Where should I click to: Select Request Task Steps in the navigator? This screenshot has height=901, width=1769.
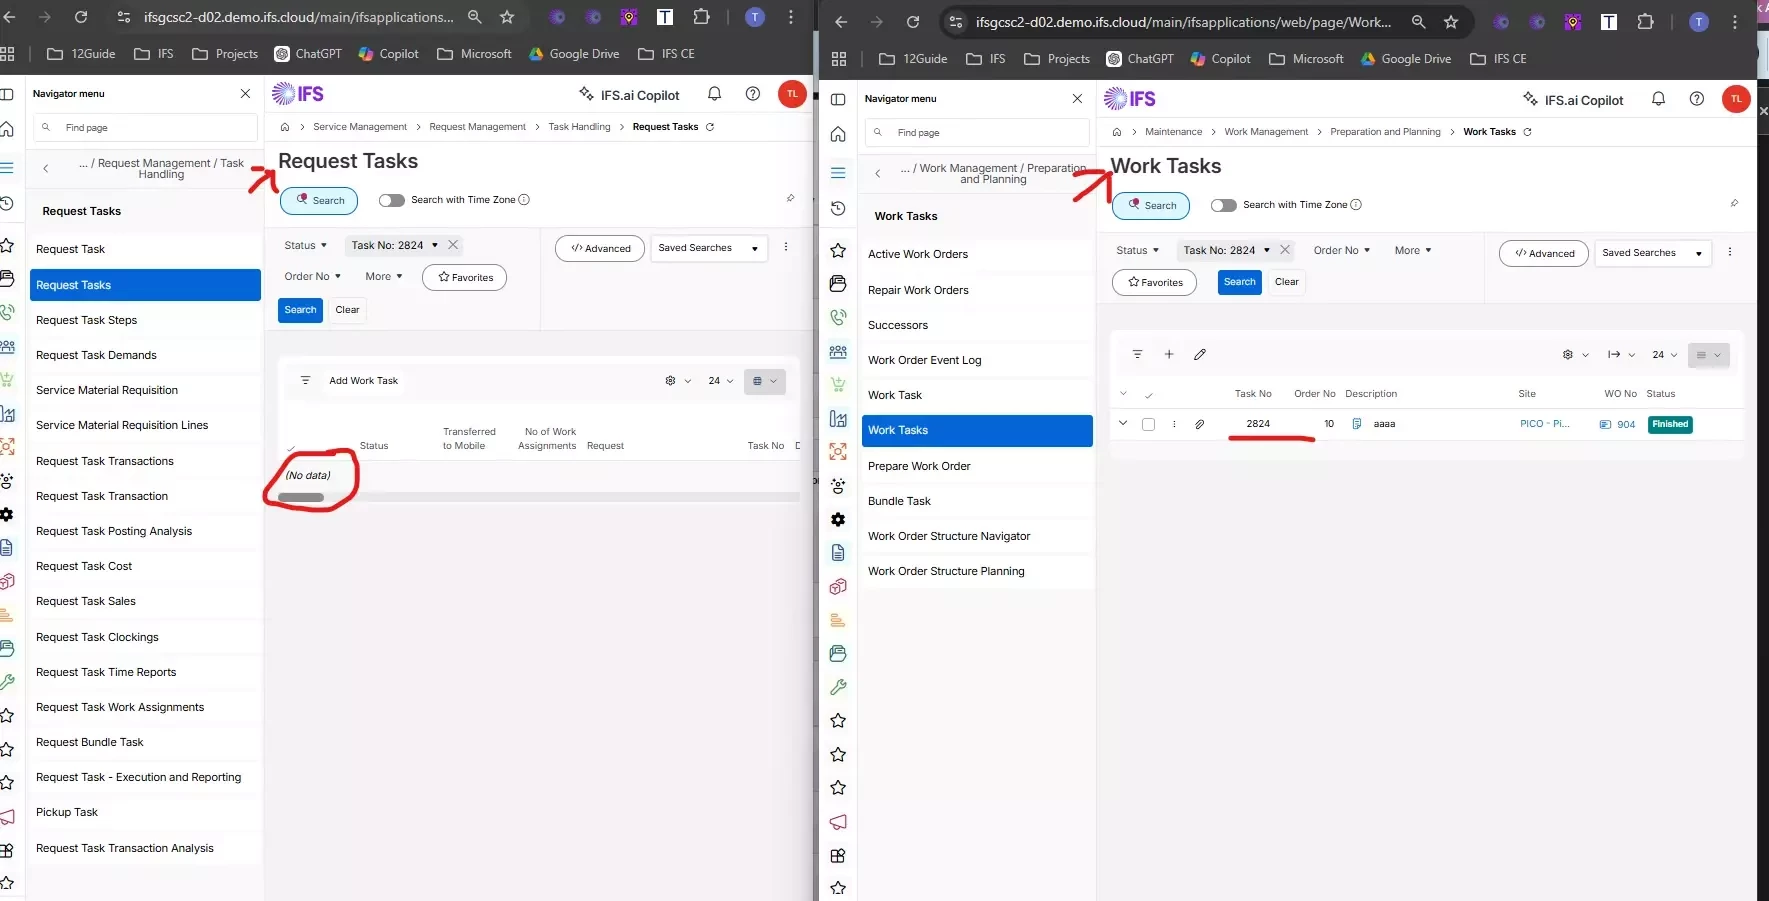pos(145,320)
